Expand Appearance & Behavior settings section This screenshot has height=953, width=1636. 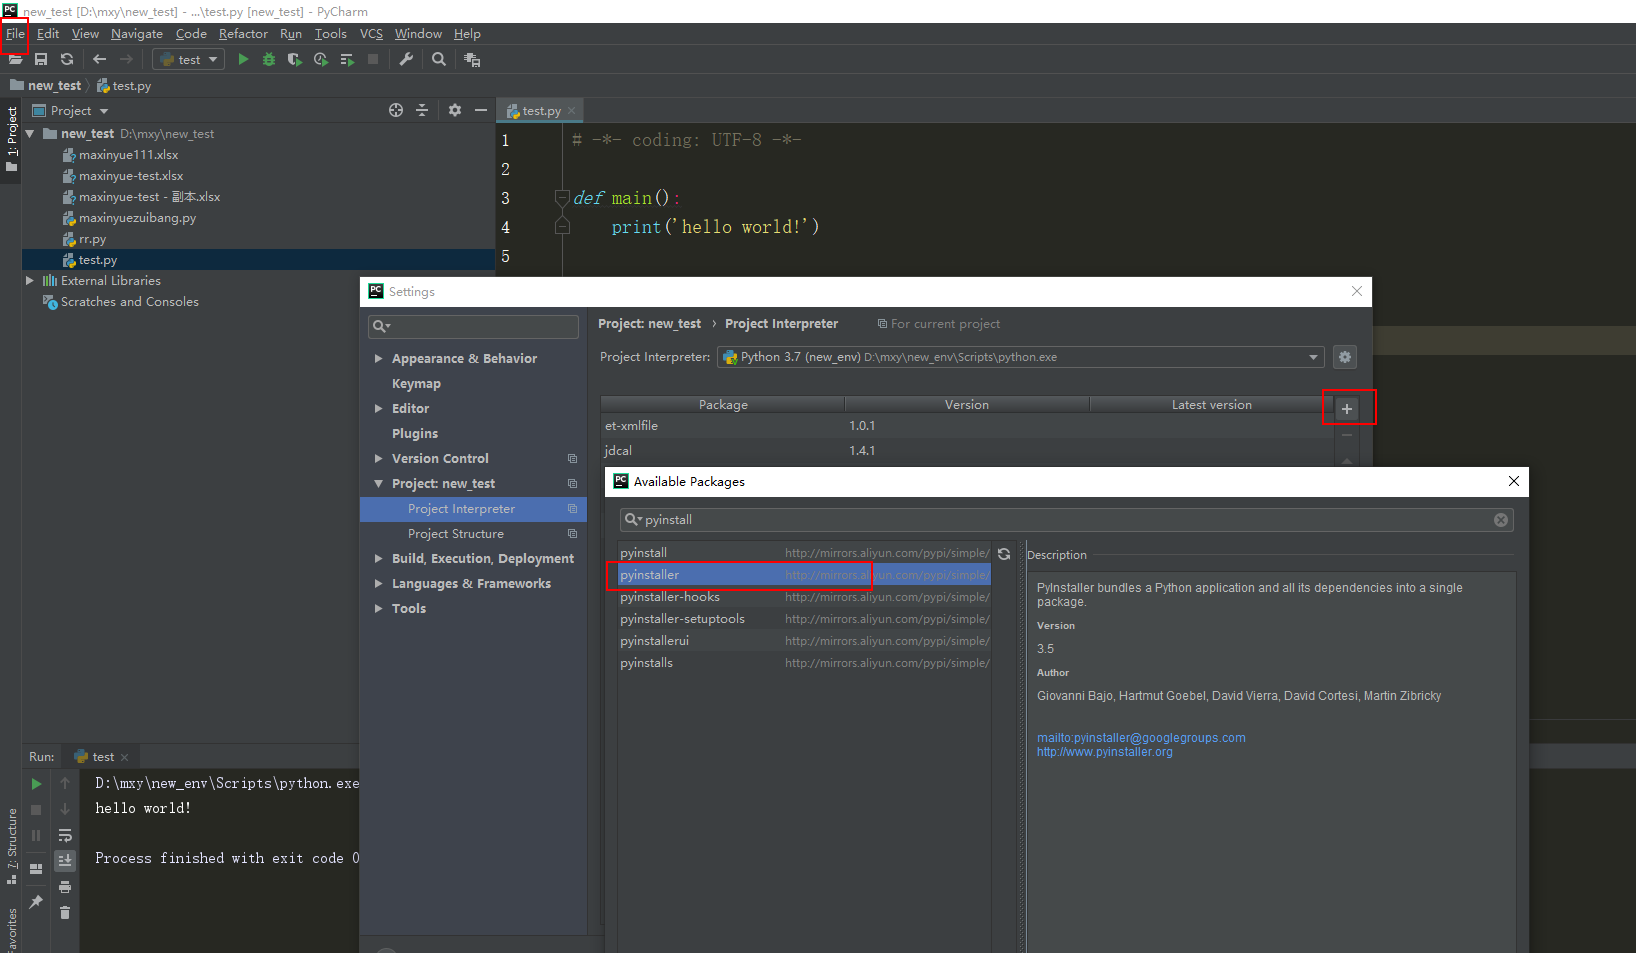click(x=379, y=359)
